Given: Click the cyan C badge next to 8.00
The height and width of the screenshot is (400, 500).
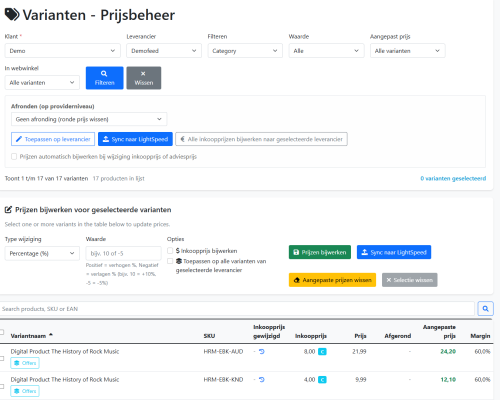Looking at the screenshot, I should point(322,351).
